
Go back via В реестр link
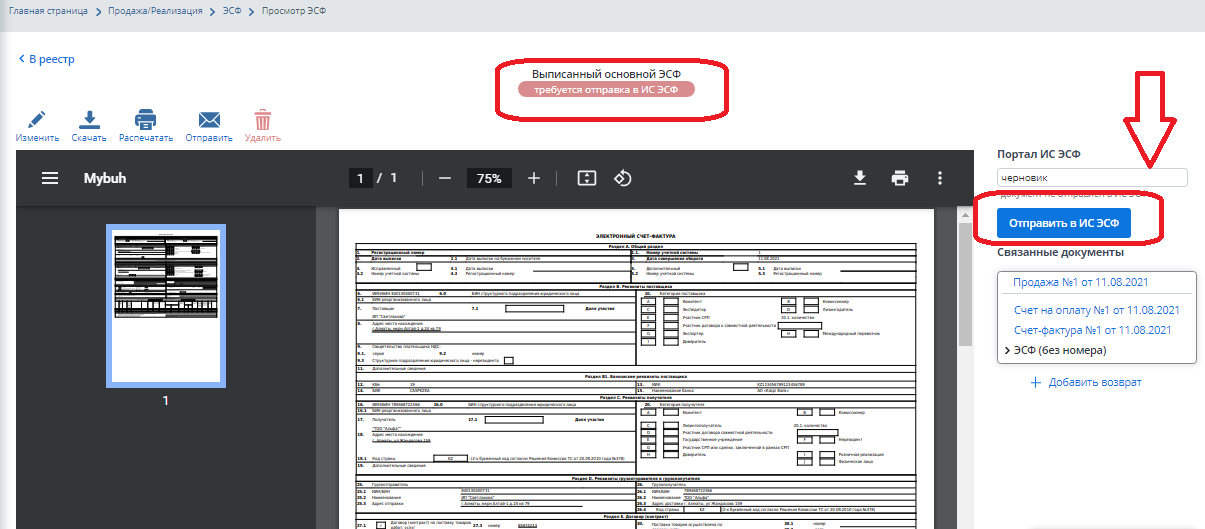tap(46, 59)
